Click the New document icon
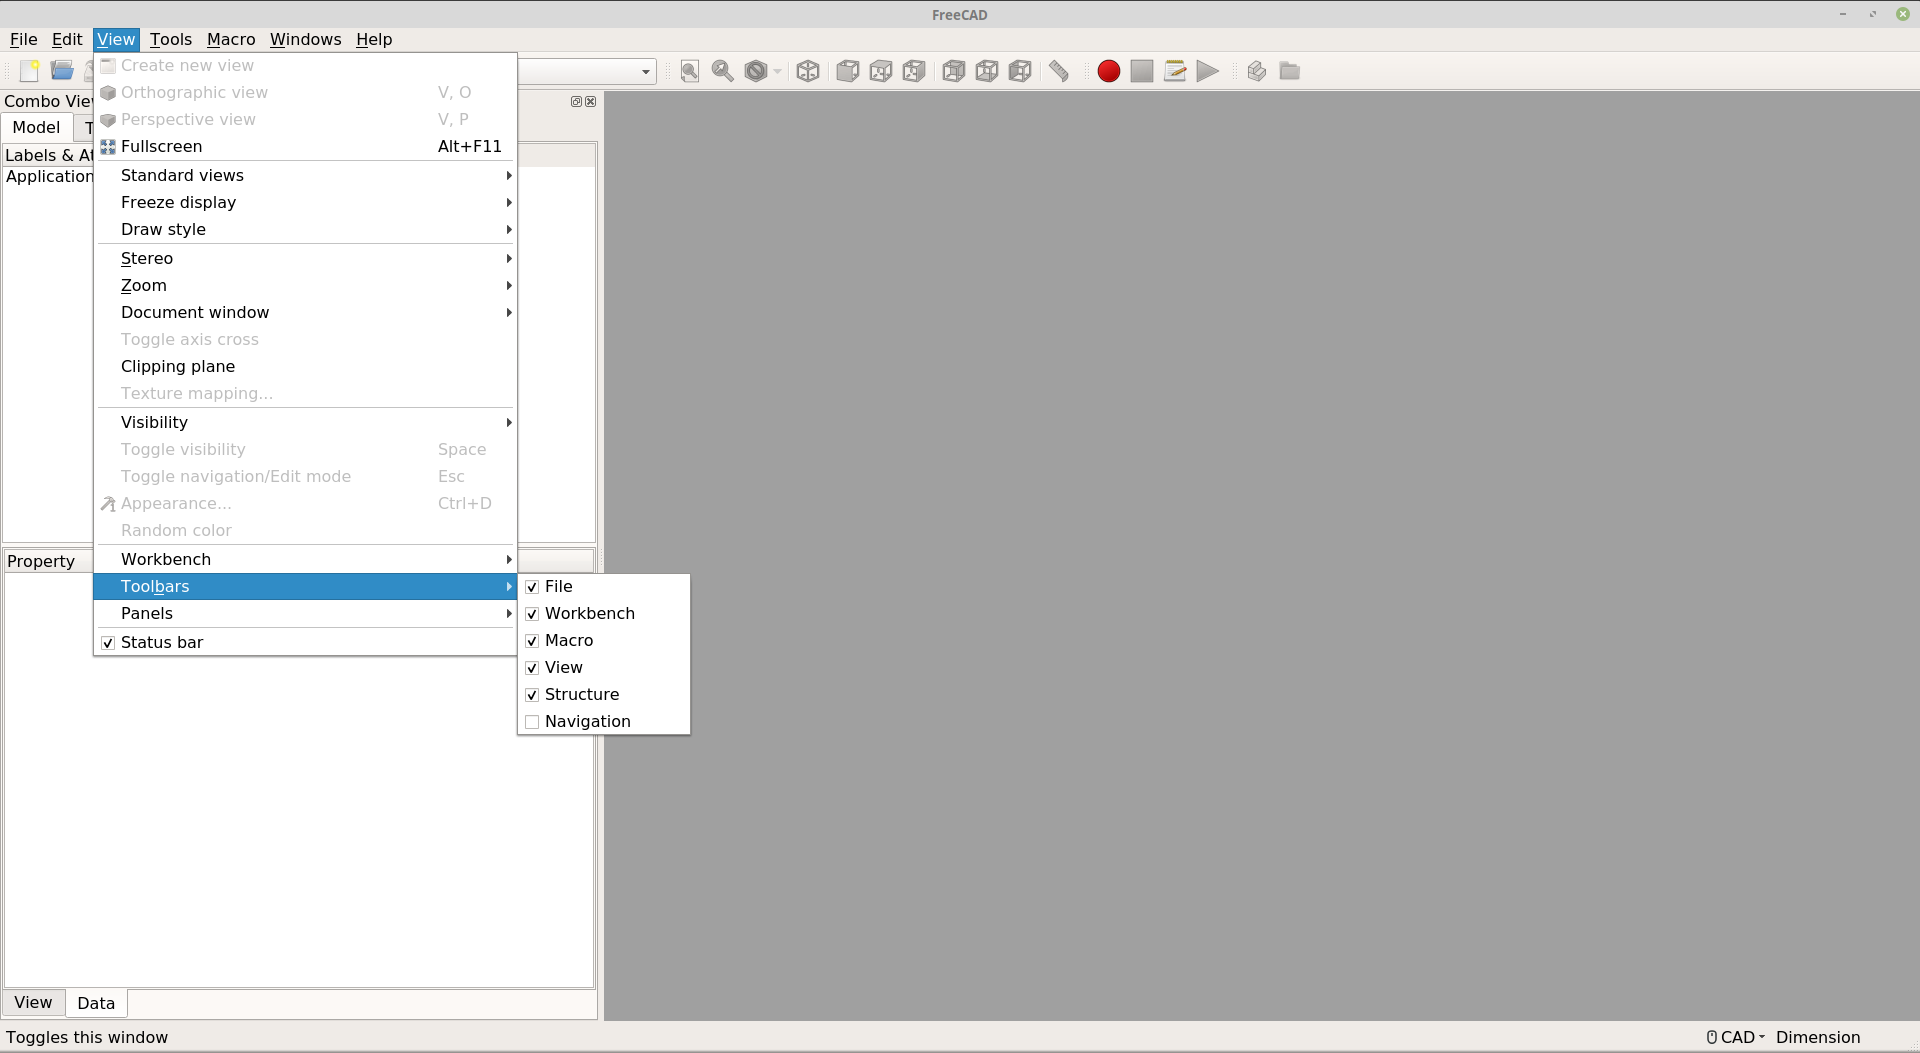Screen dimensions: 1920x1053 [29, 71]
